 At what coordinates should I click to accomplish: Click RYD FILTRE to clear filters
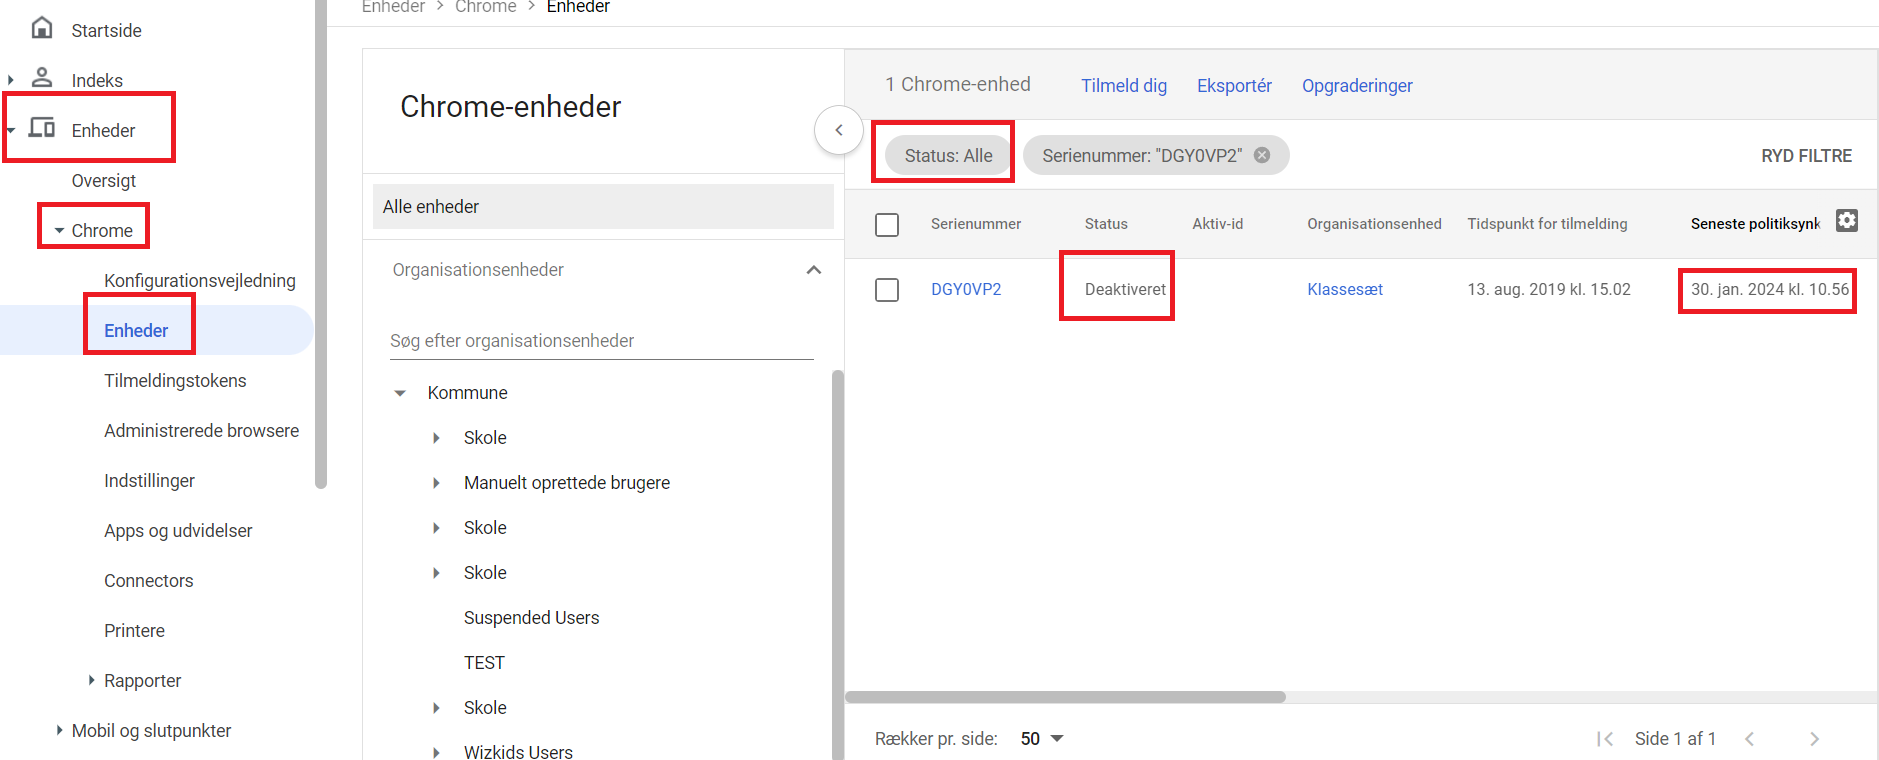tap(1806, 156)
